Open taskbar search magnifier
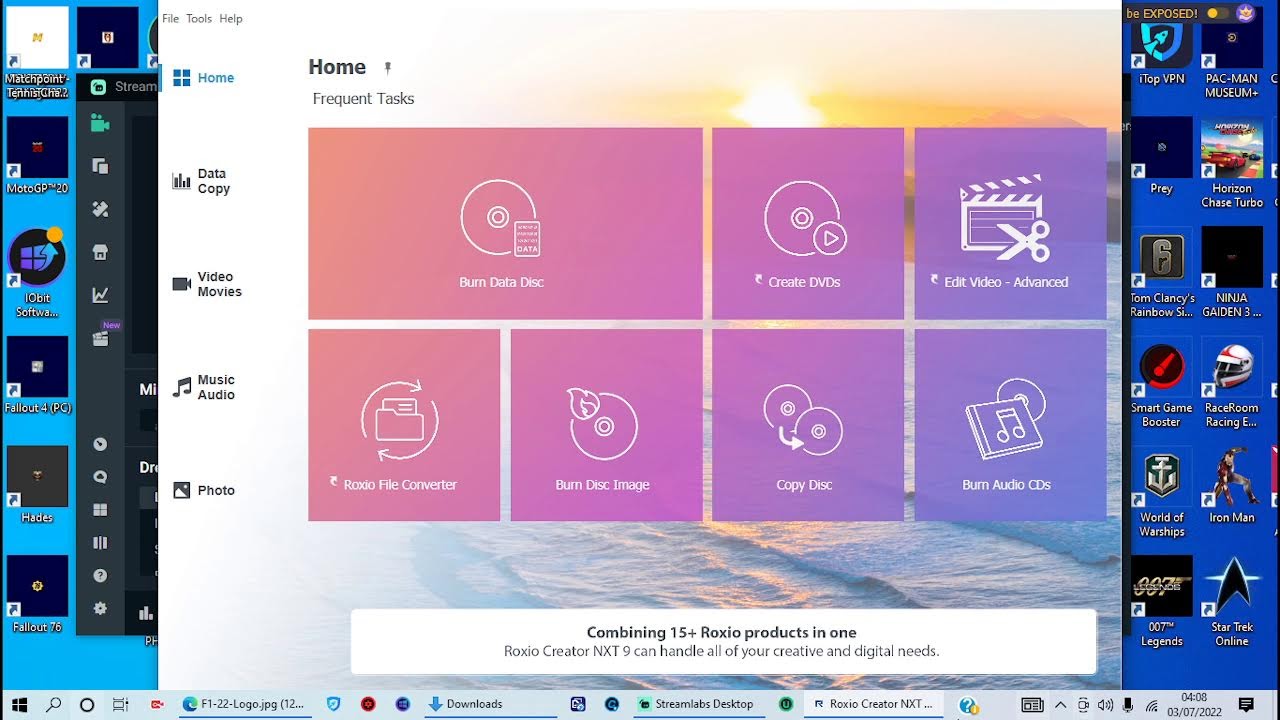This screenshot has width=1280, height=720. [x=54, y=704]
